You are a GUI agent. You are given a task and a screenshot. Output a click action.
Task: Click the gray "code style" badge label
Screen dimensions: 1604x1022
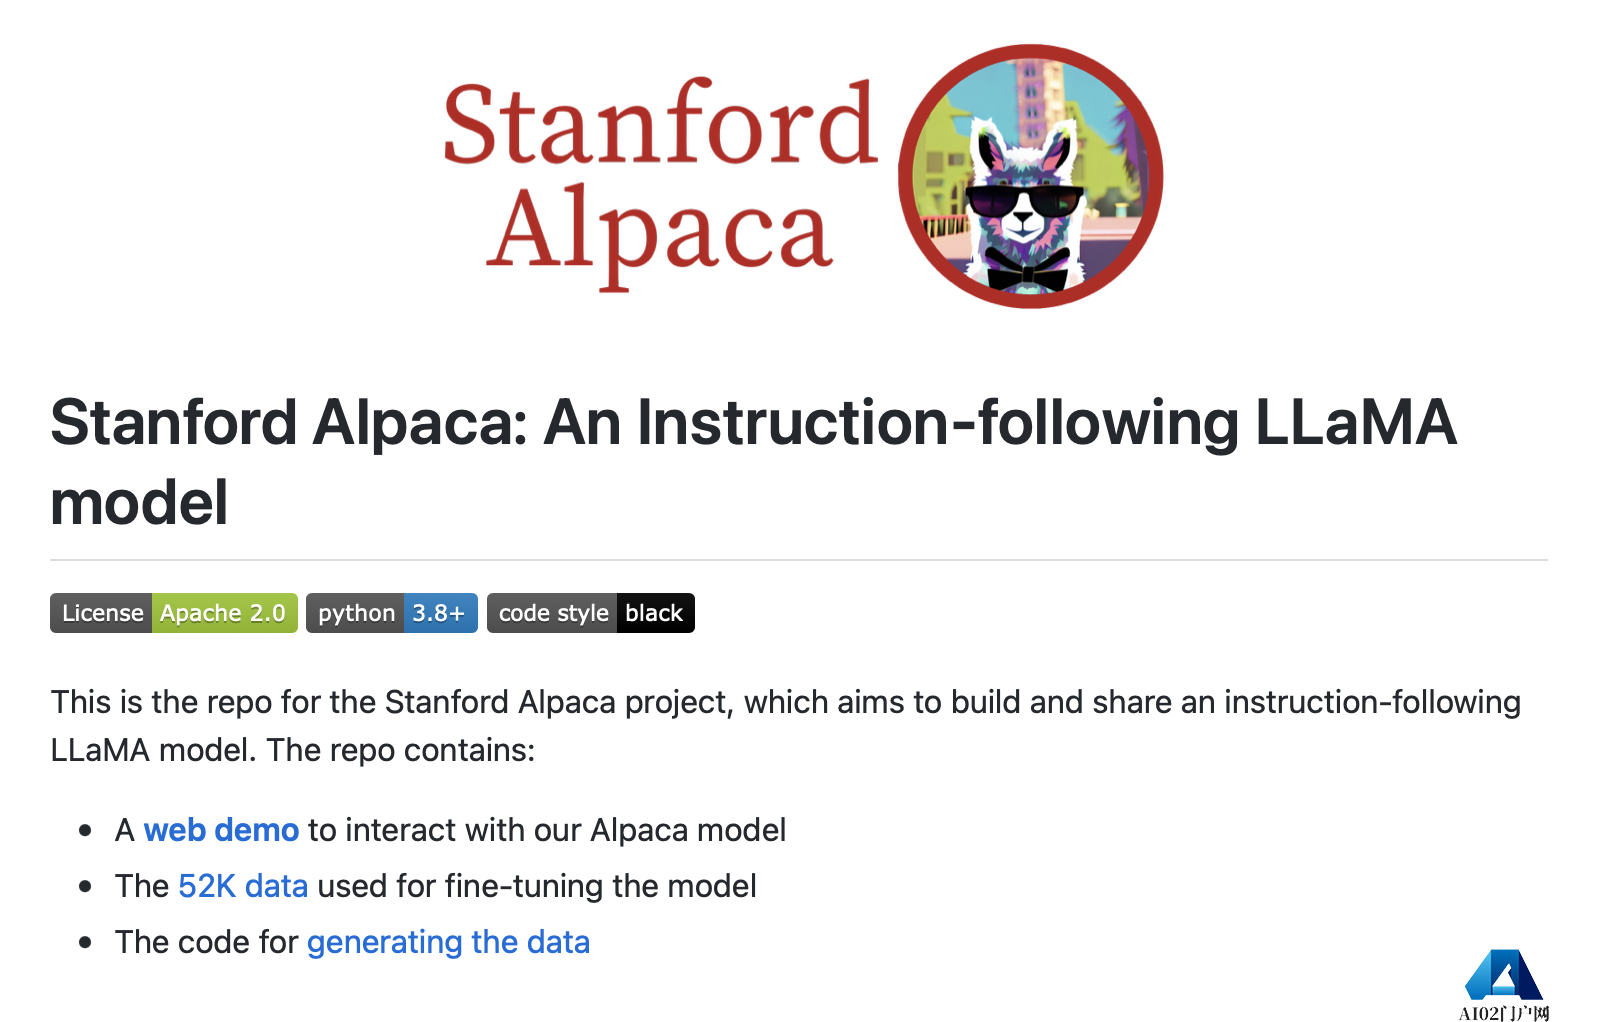(x=553, y=613)
